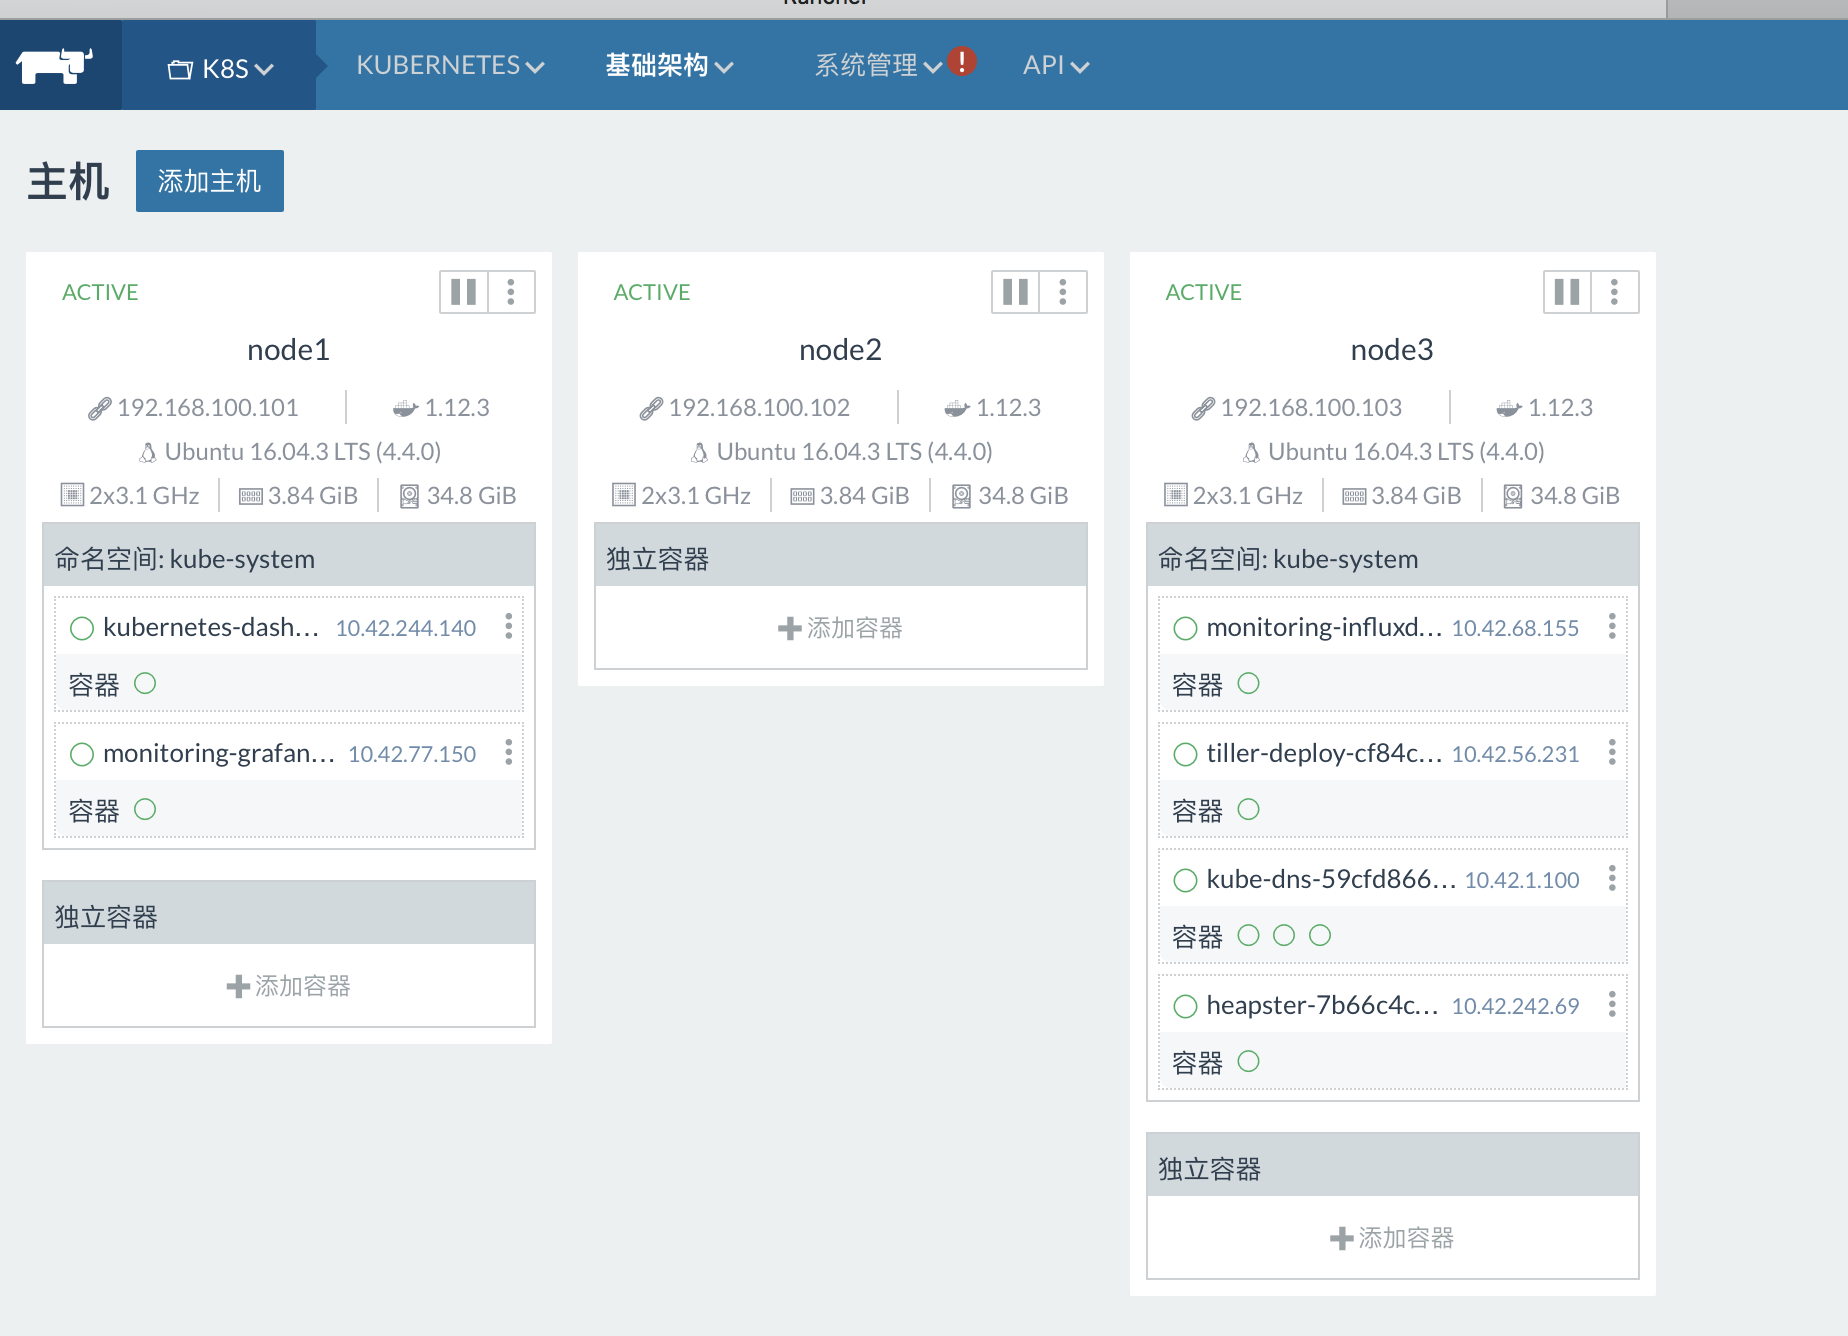Open options menu for kubernetes-dashboard pod

(508, 627)
